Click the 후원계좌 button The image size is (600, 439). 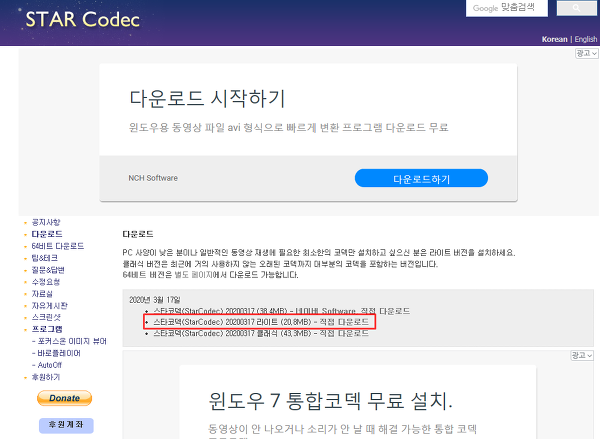click(x=66, y=425)
